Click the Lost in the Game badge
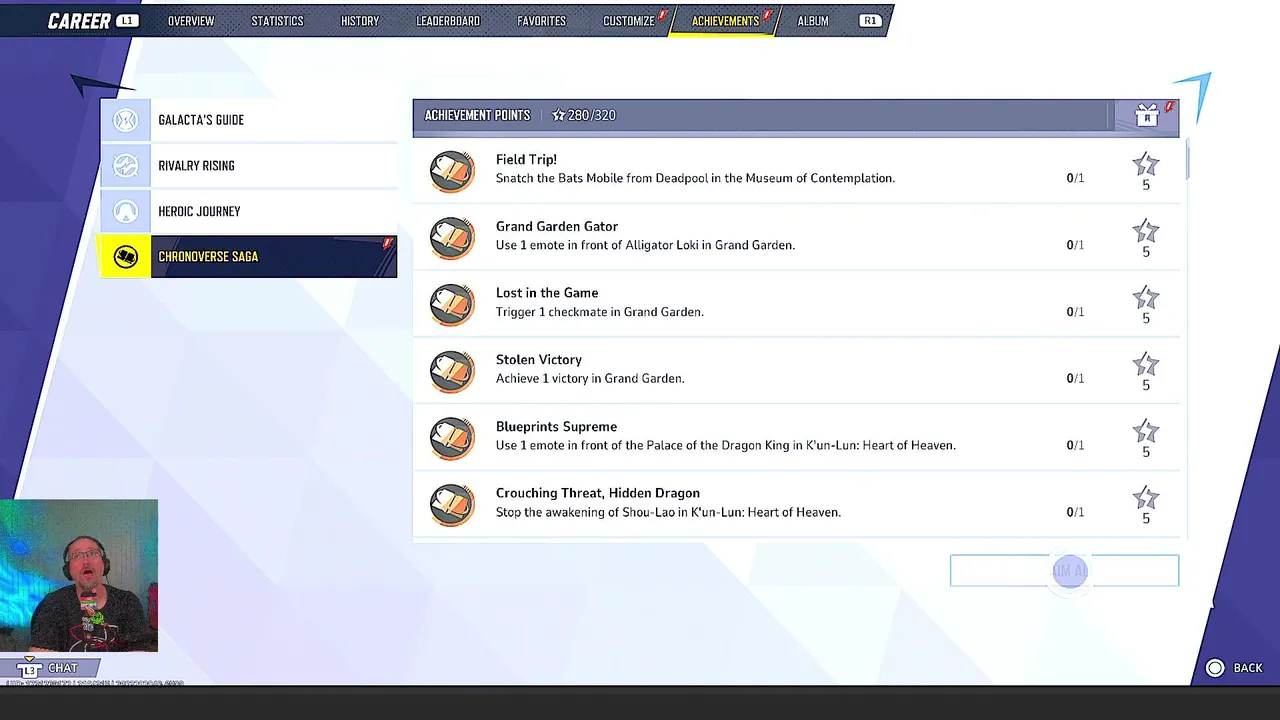The height and width of the screenshot is (720, 1280). click(452, 304)
